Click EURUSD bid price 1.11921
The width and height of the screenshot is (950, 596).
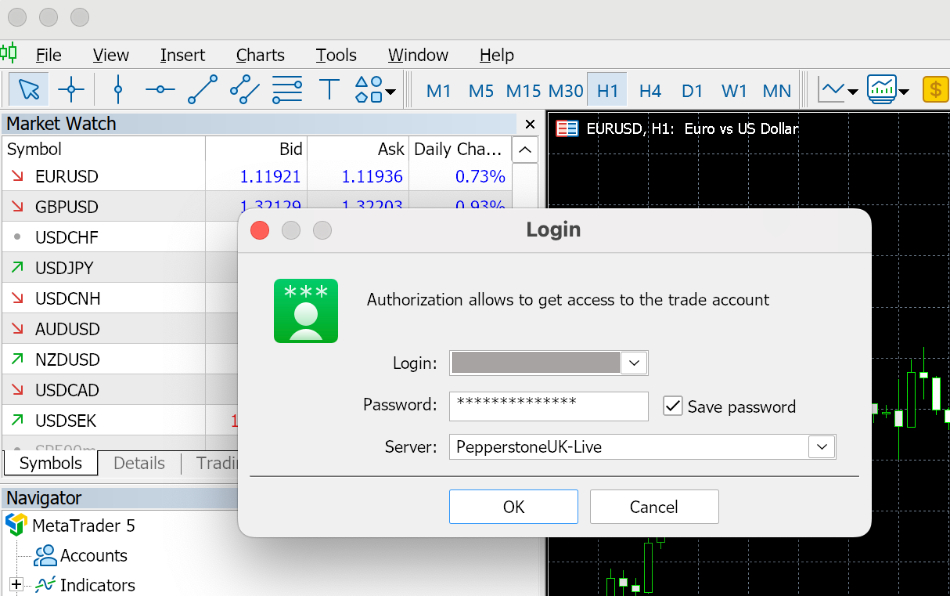click(x=270, y=176)
